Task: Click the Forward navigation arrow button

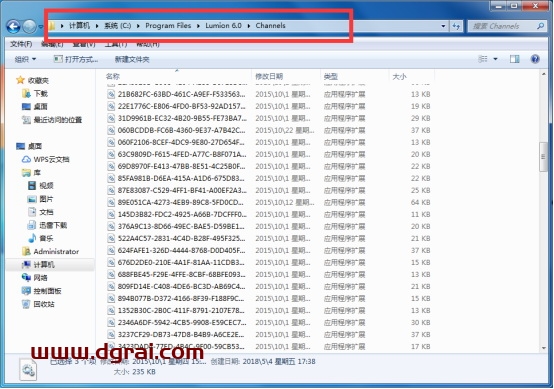Action: tap(29, 26)
